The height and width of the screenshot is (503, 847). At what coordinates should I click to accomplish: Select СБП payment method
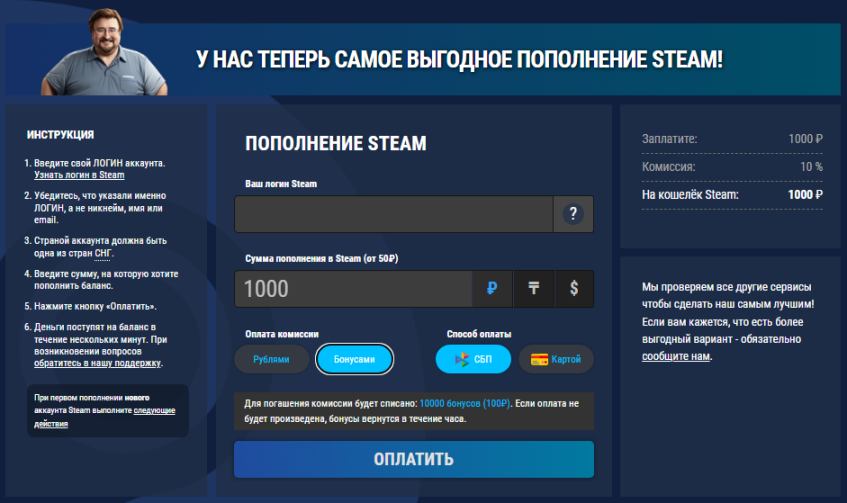(473, 359)
